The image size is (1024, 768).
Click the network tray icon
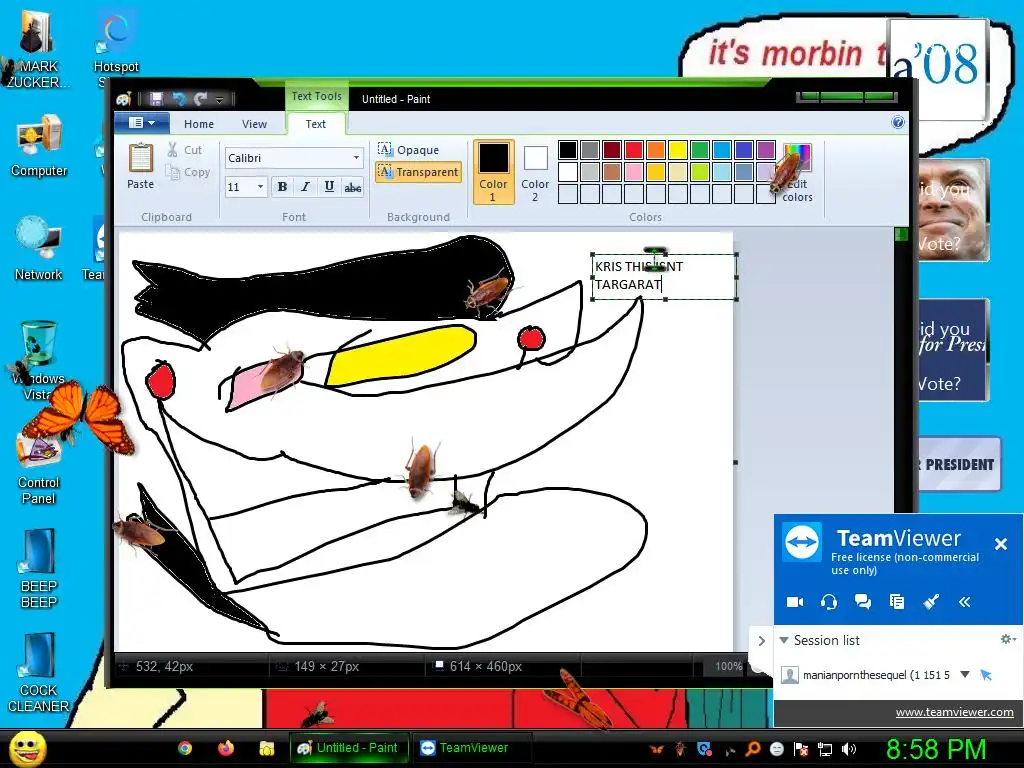tap(825, 749)
